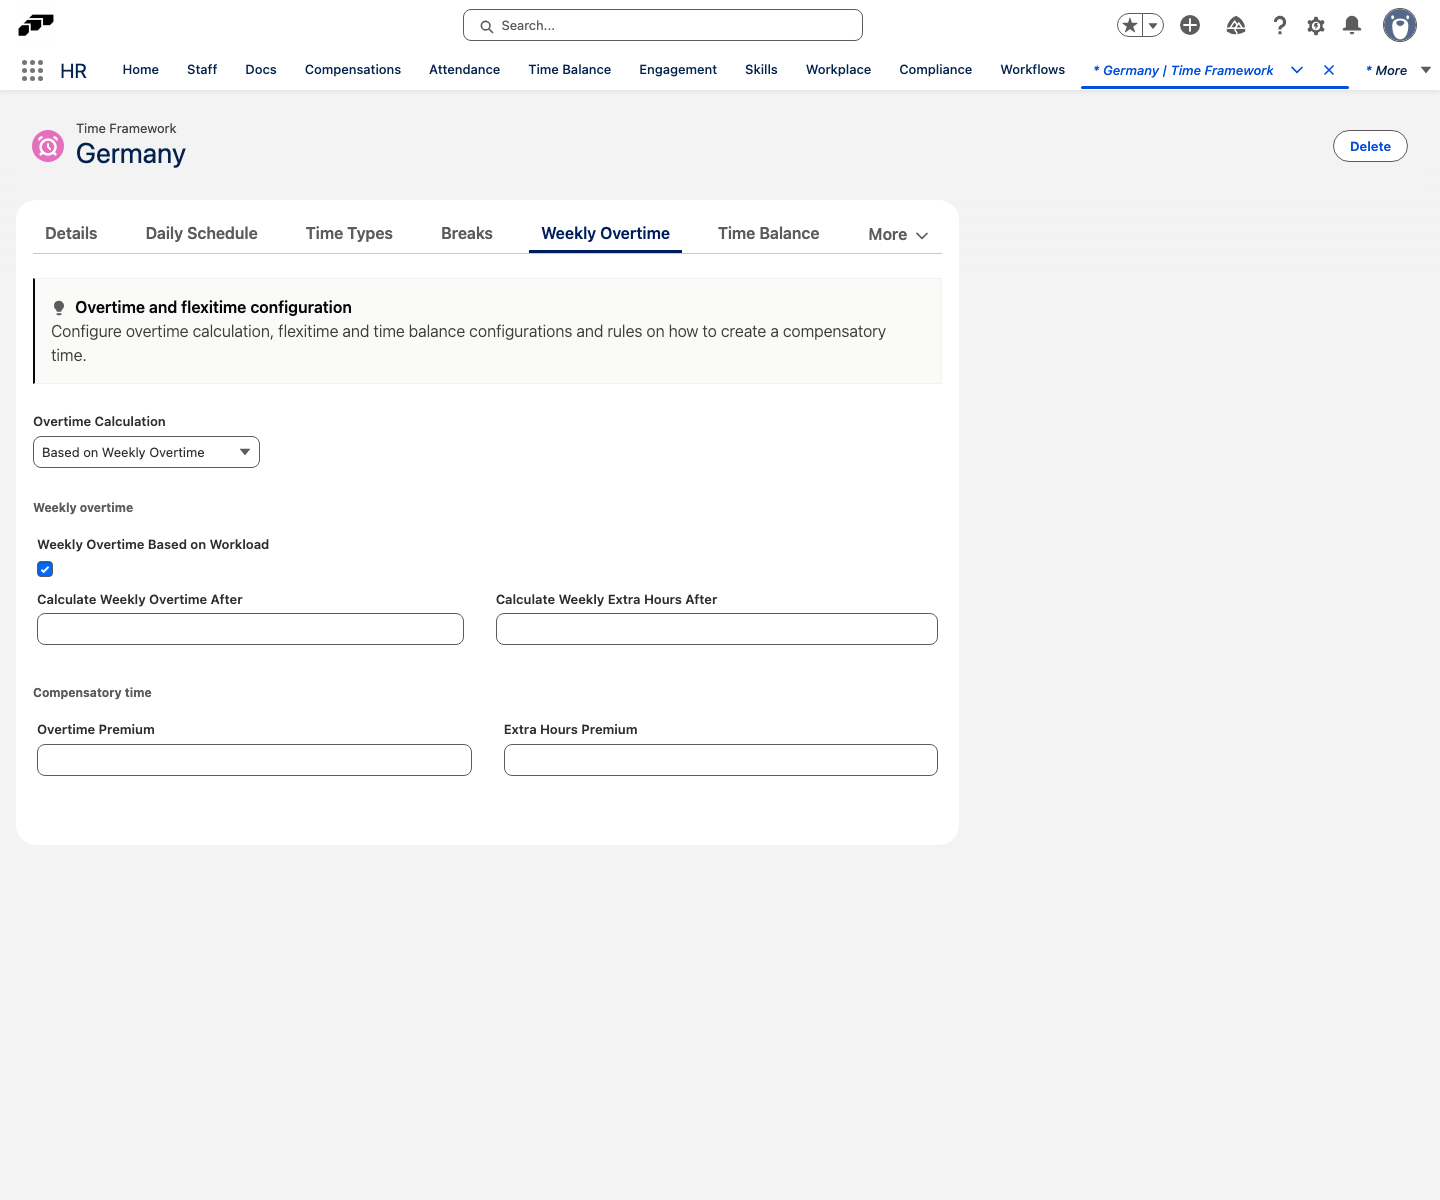Open the notifications bell
The image size is (1440, 1200).
(x=1352, y=25)
